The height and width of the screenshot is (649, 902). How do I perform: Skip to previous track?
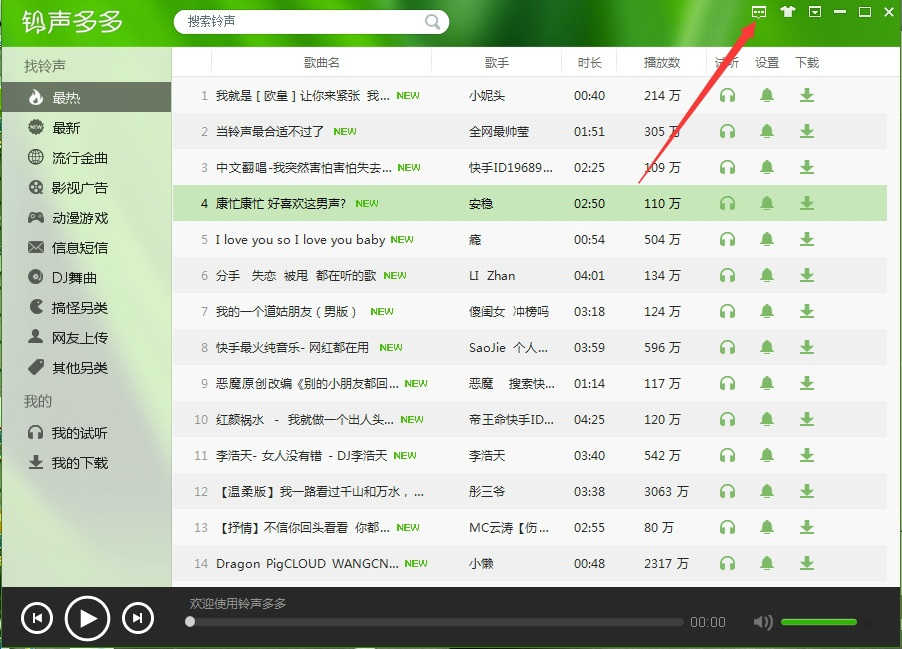tap(37, 619)
